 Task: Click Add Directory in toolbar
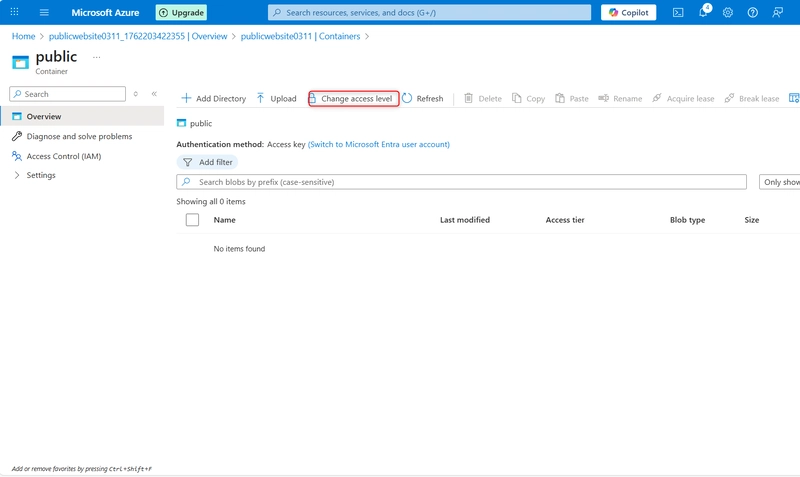click(213, 99)
